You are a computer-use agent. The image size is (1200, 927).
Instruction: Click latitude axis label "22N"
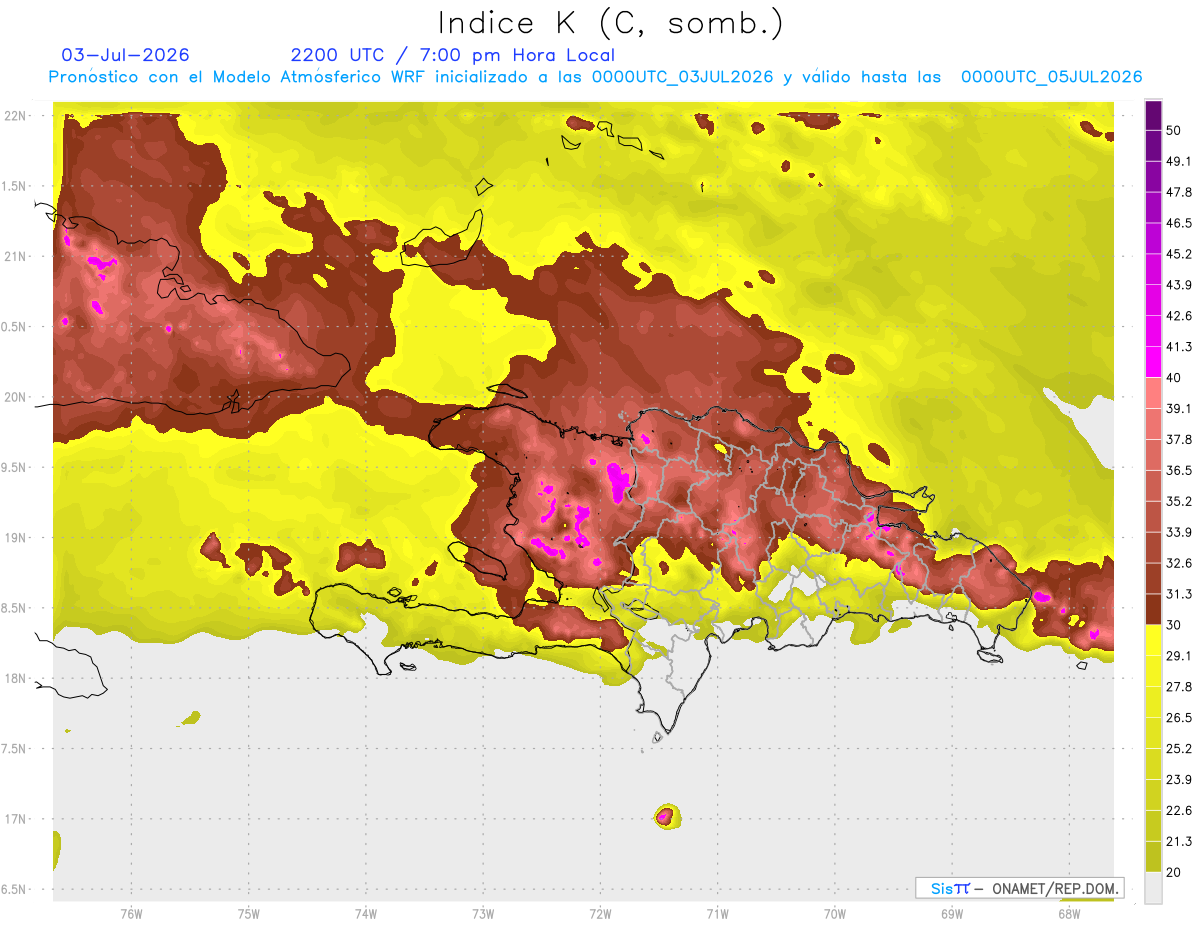[x=15, y=116]
